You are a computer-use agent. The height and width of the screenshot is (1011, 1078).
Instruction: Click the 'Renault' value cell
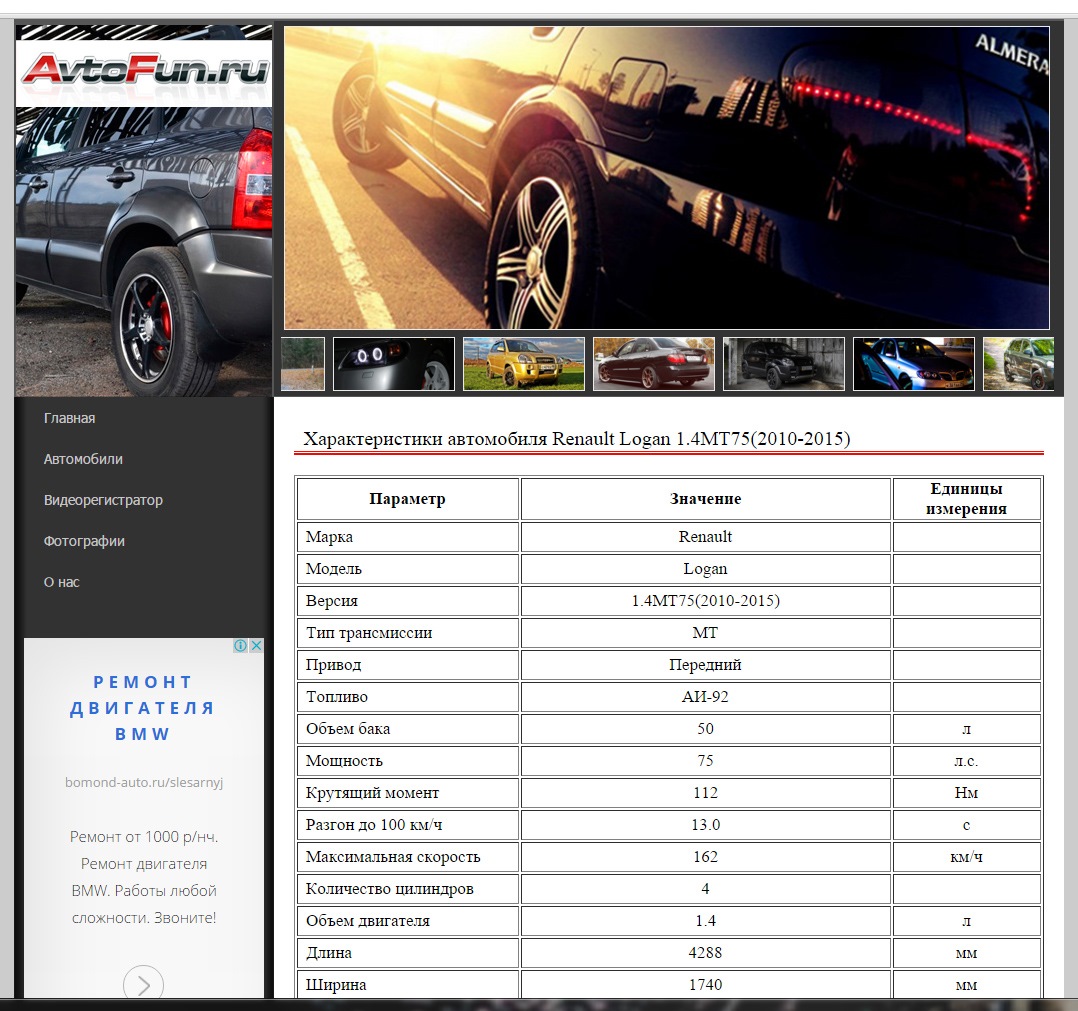click(705, 537)
